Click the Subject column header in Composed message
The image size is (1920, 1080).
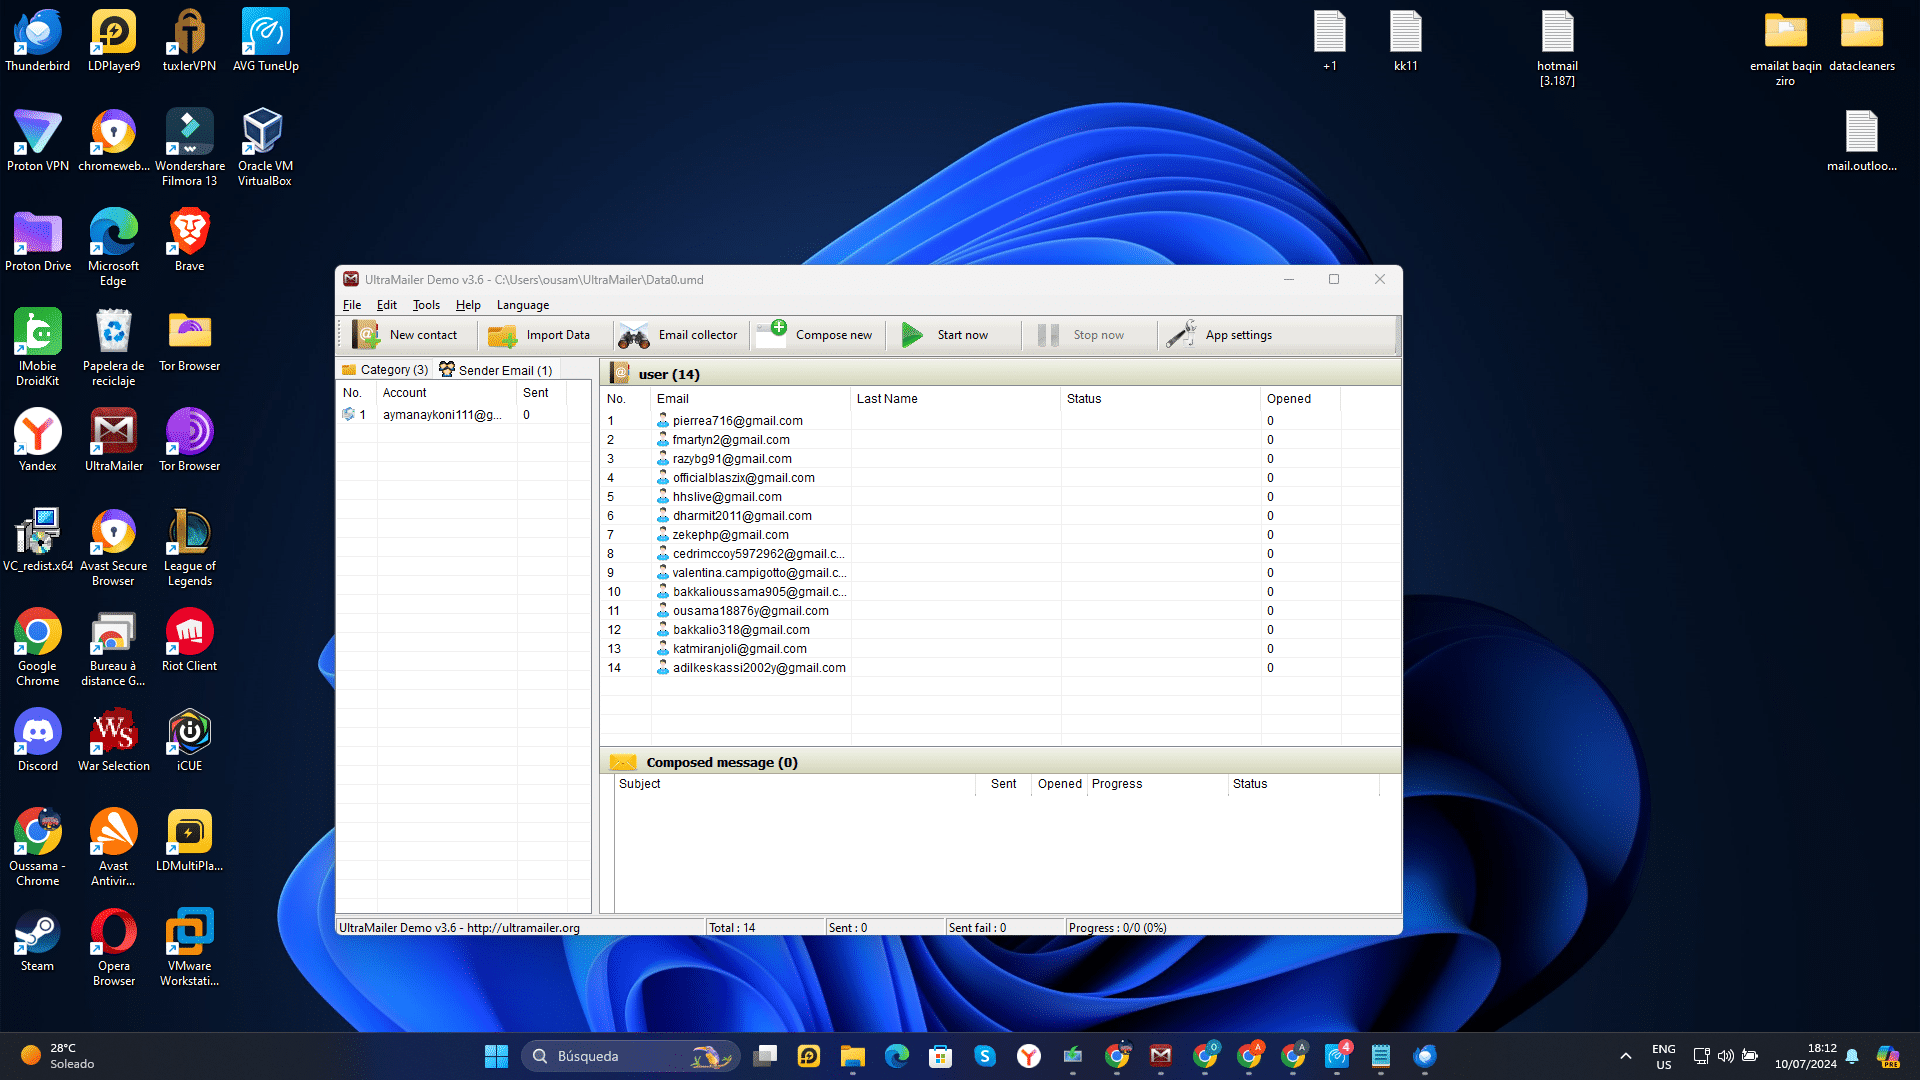[x=795, y=784]
